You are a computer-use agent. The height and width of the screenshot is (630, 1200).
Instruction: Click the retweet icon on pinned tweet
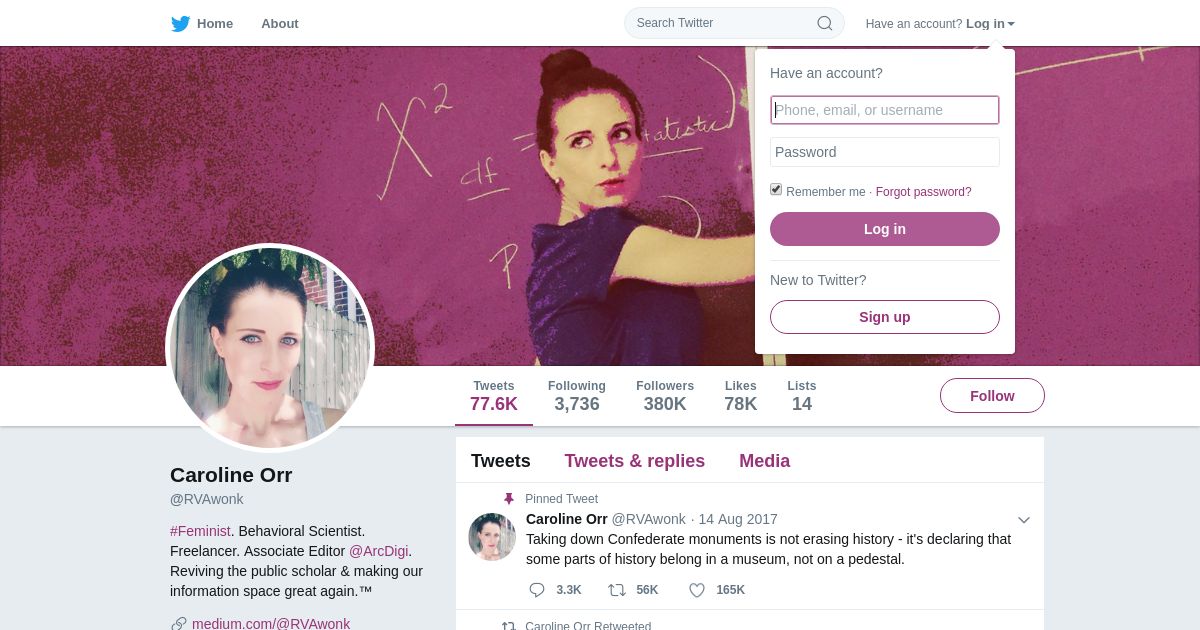click(617, 590)
